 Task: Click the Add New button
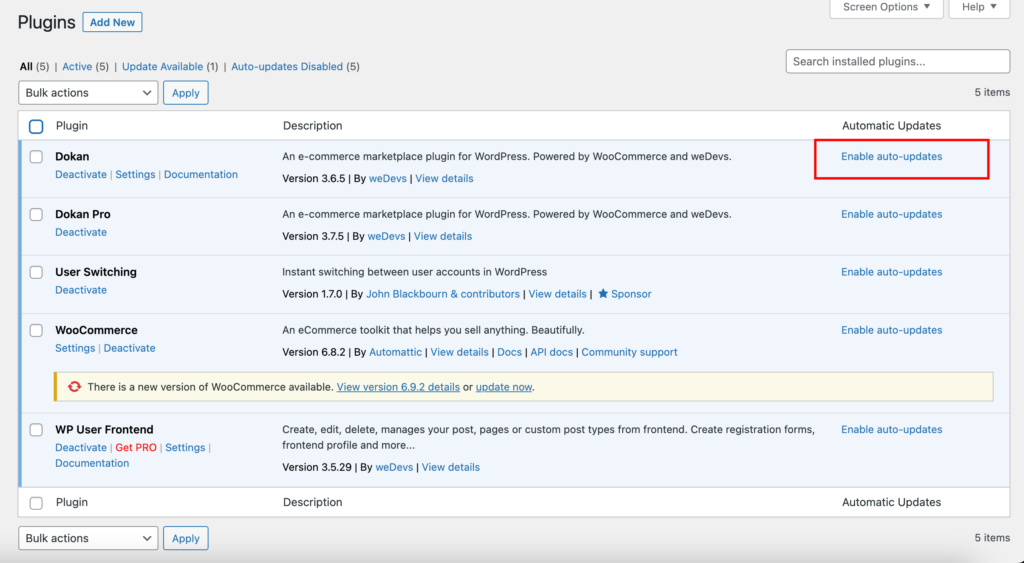pos(112,22)
